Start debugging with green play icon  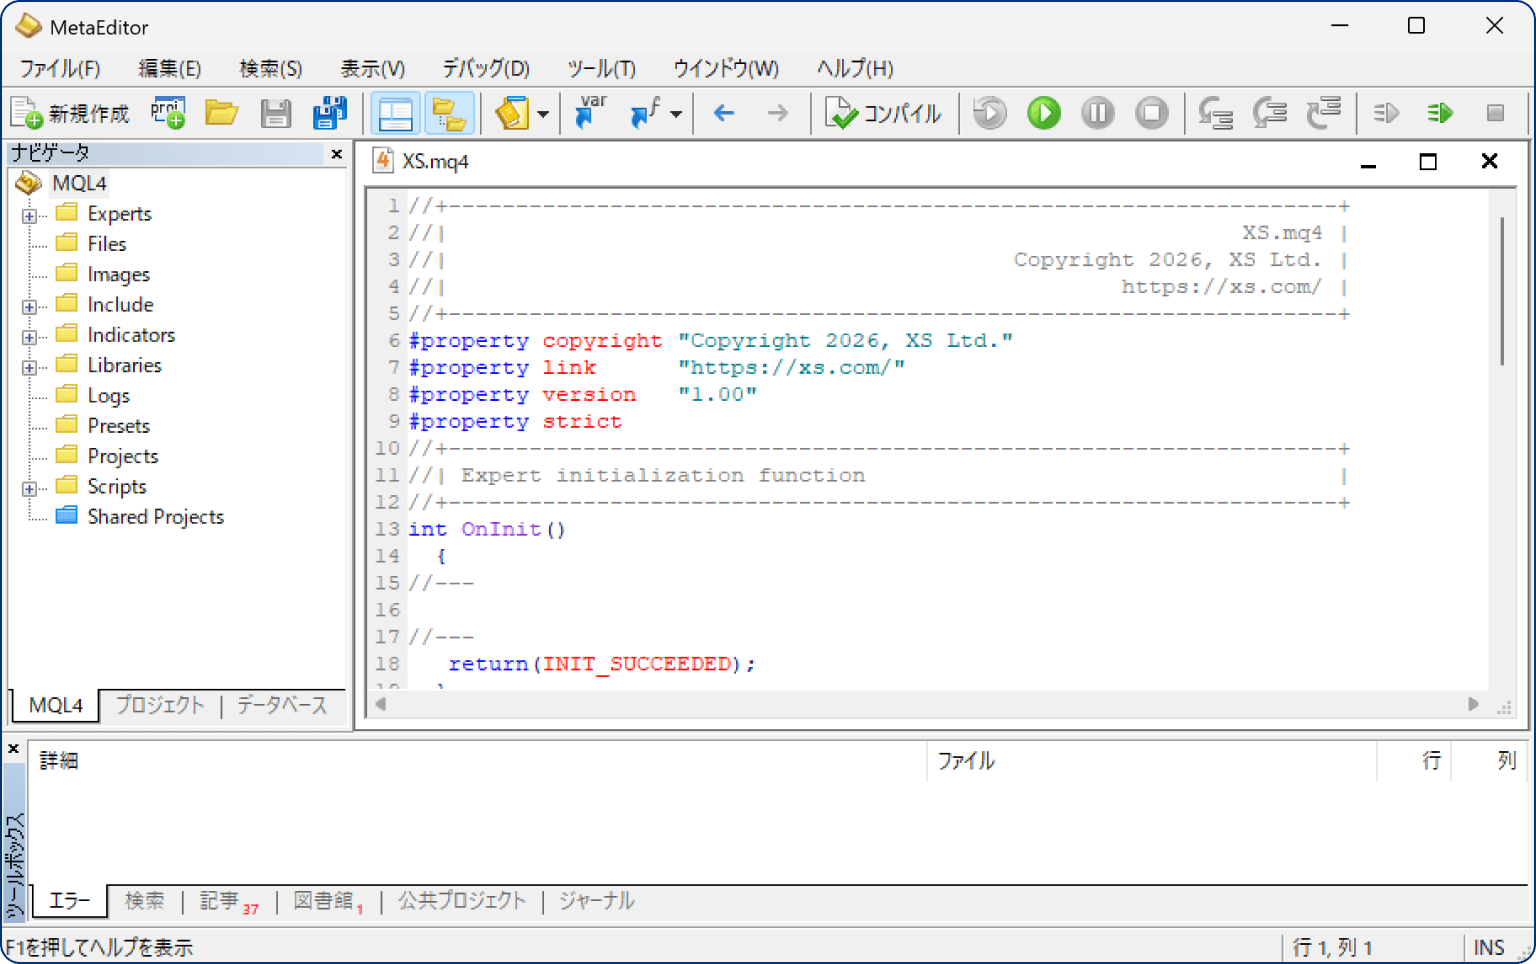(x=1043, y=113)
